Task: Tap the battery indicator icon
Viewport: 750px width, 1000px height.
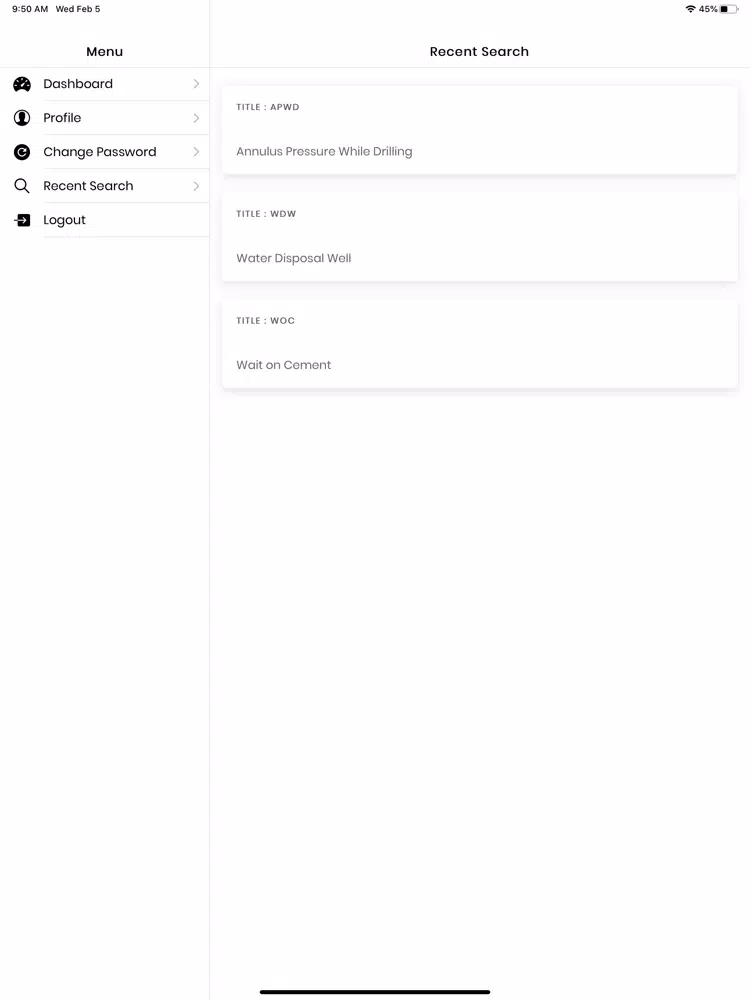Action: pyautogui.click(x=729, y=9)
